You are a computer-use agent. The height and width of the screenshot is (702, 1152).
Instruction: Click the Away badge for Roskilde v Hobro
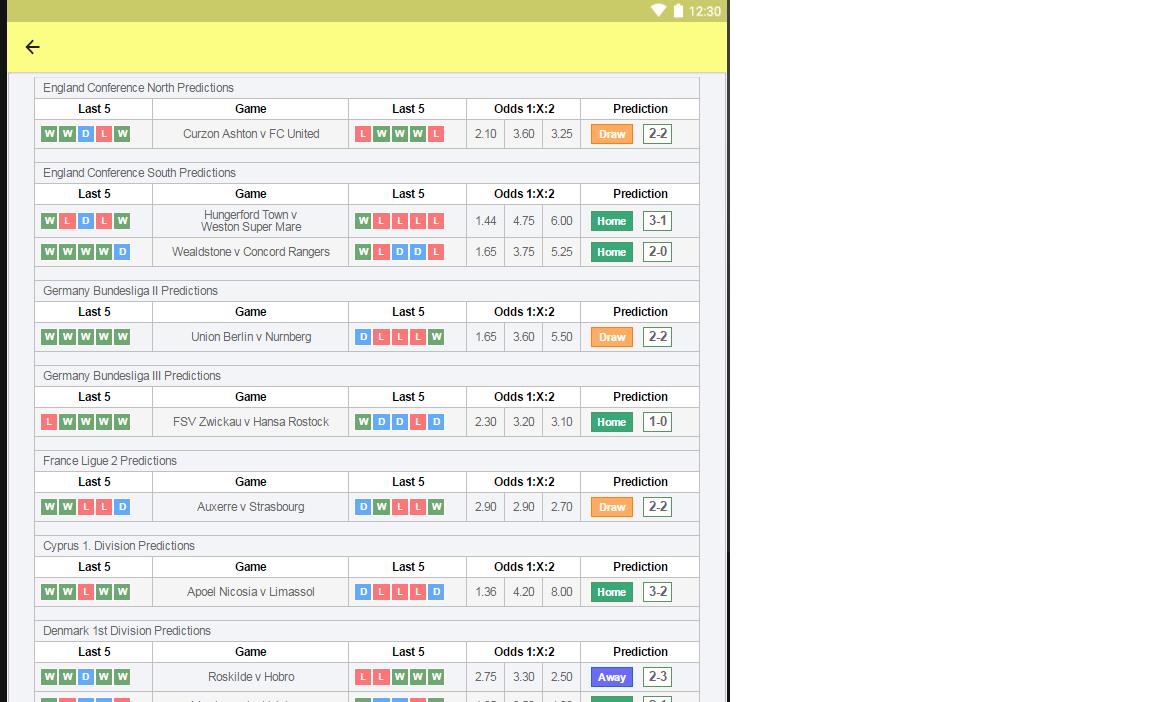pyautogui.click(x=610, y=677)
